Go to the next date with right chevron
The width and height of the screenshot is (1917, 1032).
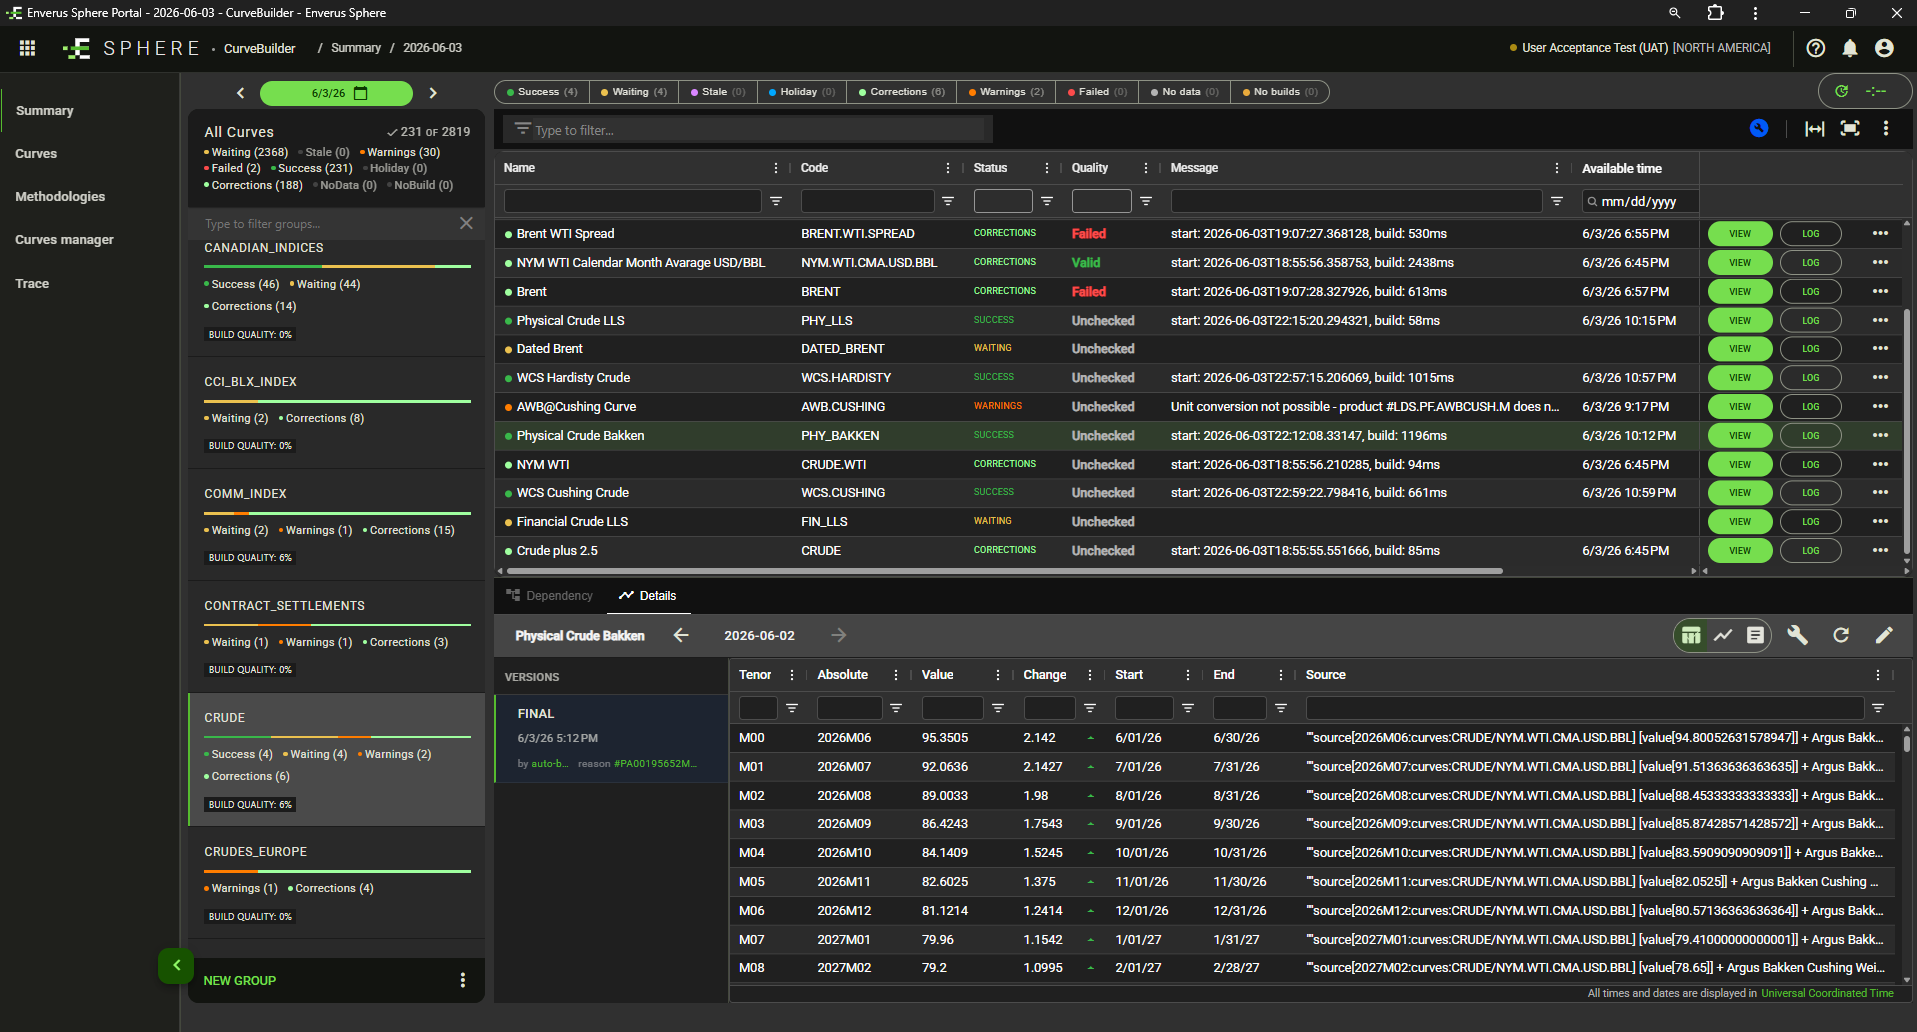click(433, 93)
